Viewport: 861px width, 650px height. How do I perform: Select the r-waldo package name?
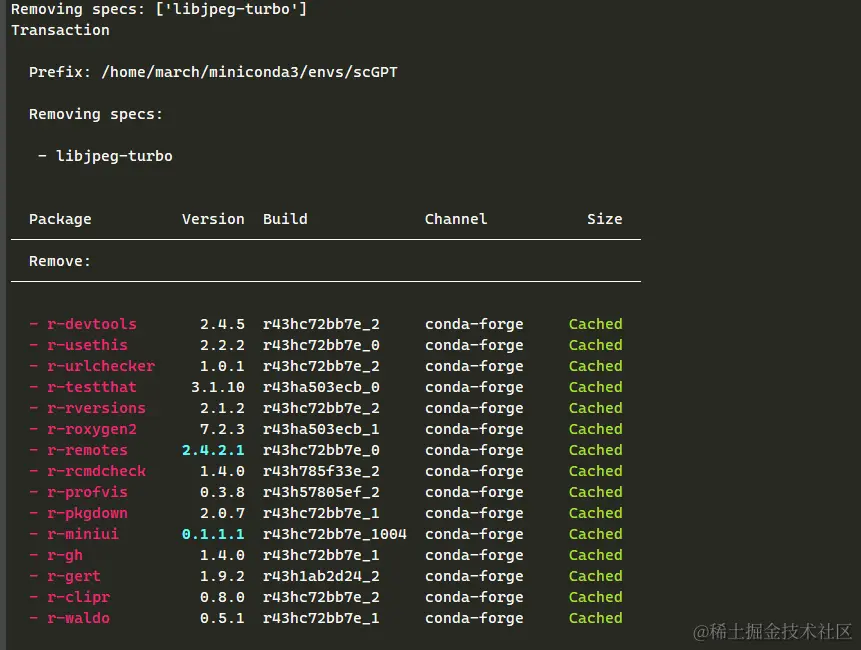pyautogui.click(x=78, y=618)
